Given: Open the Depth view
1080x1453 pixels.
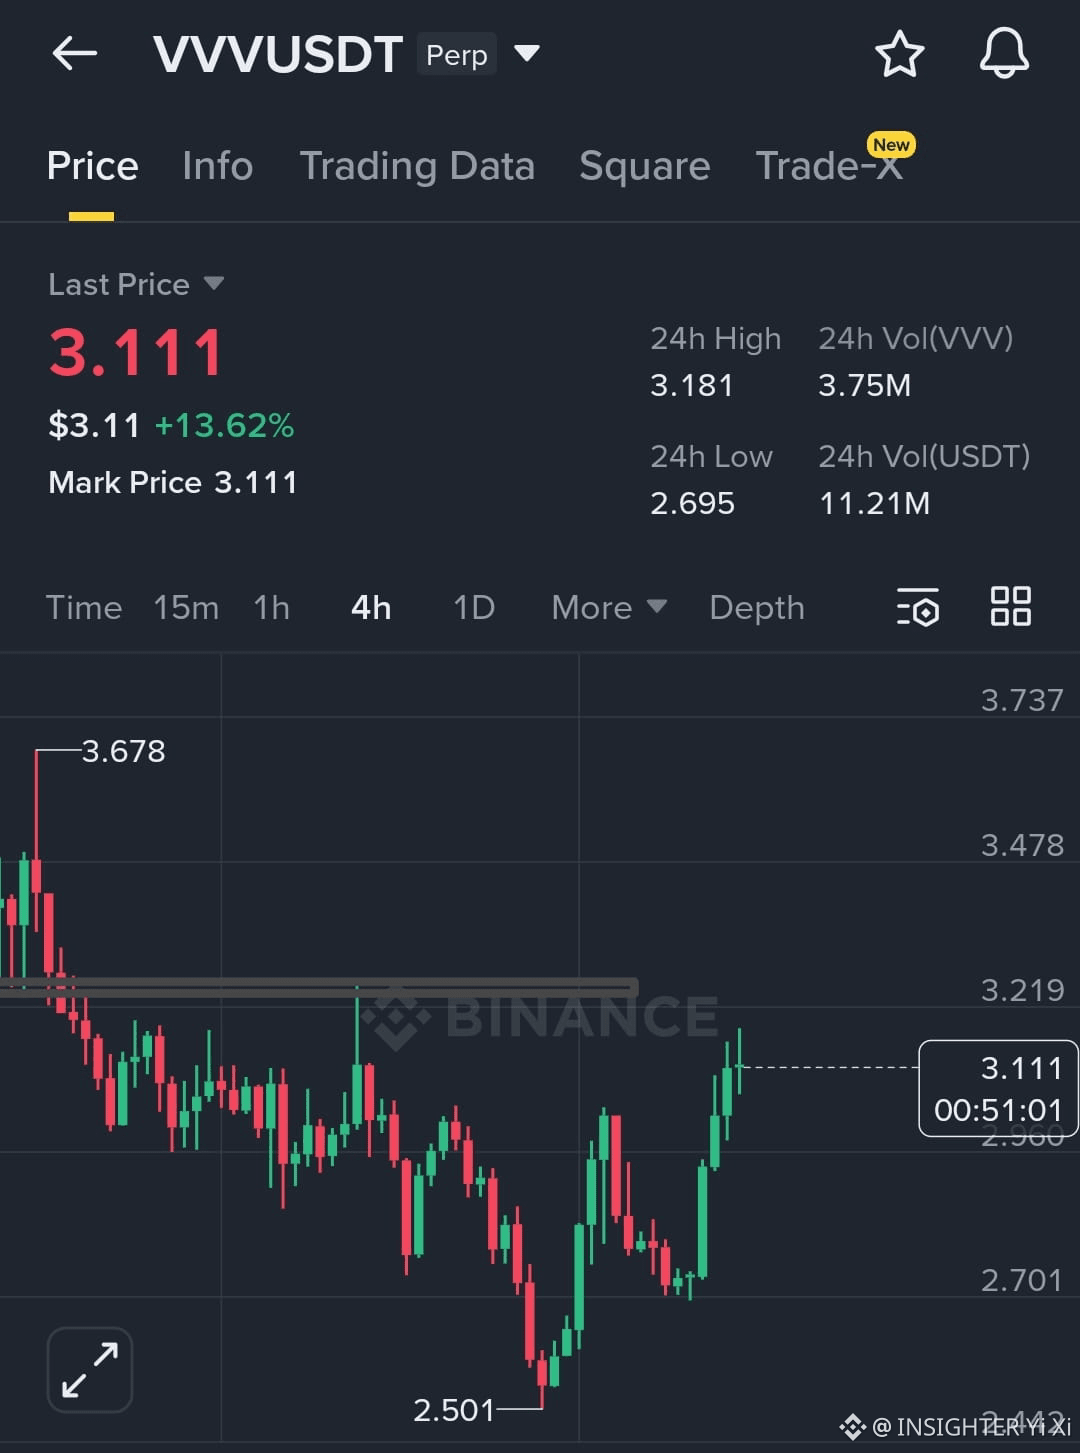Looking at the screenshot, I should coord(756,607).
